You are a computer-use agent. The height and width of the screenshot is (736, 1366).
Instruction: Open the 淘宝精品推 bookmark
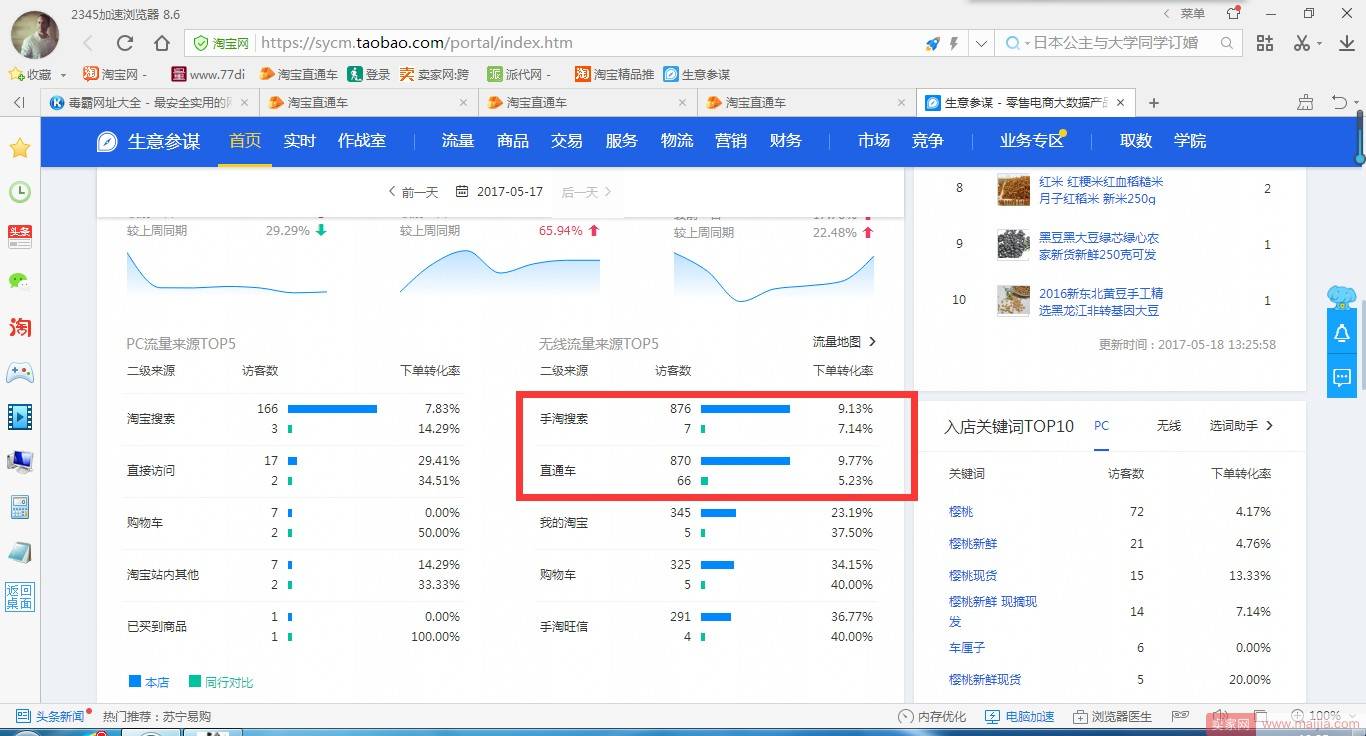pyautogui.click(x=614, y=75)
